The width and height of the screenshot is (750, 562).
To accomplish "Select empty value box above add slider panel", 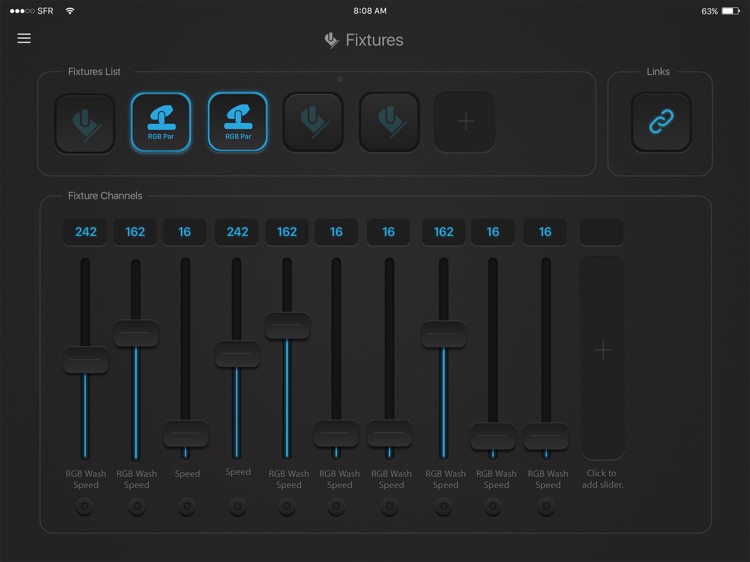I will click(602, 232).
